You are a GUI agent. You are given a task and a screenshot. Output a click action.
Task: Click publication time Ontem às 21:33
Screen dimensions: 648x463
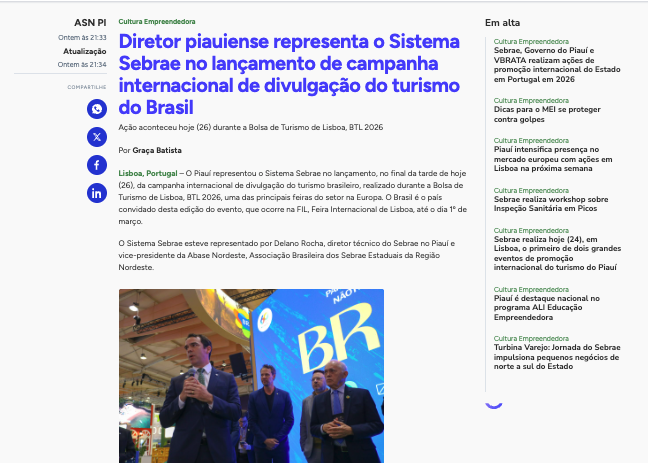82,38
